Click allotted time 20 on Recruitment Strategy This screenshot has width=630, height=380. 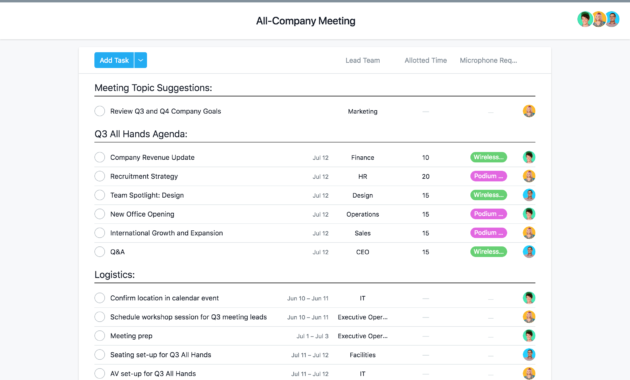[425, 176]
